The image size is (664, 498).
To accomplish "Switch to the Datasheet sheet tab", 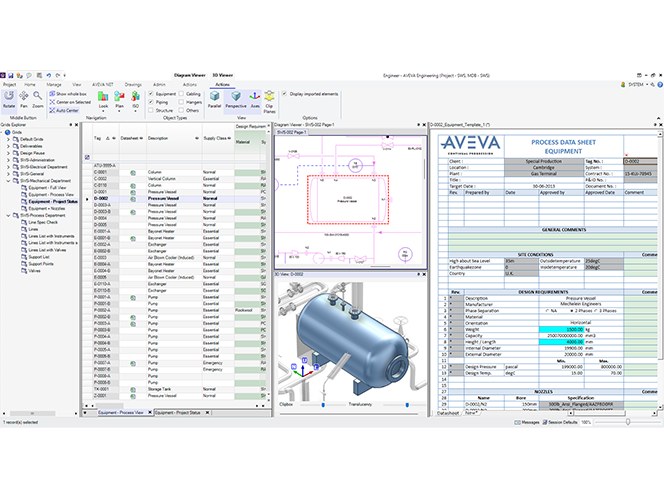I will click(x=448, y=413).
